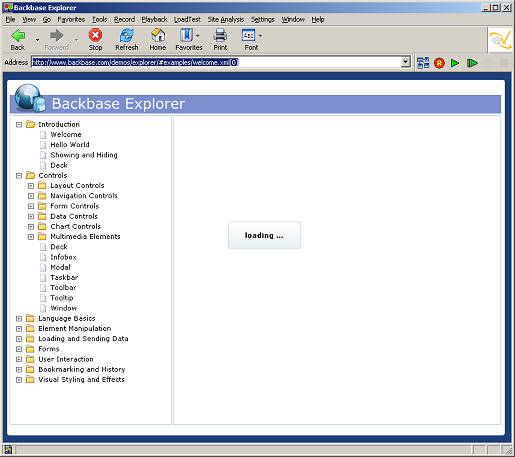Collapse the Introduction tree node
Screen dimensions: 515x457
pyautogui.click(x=19, y=125)
